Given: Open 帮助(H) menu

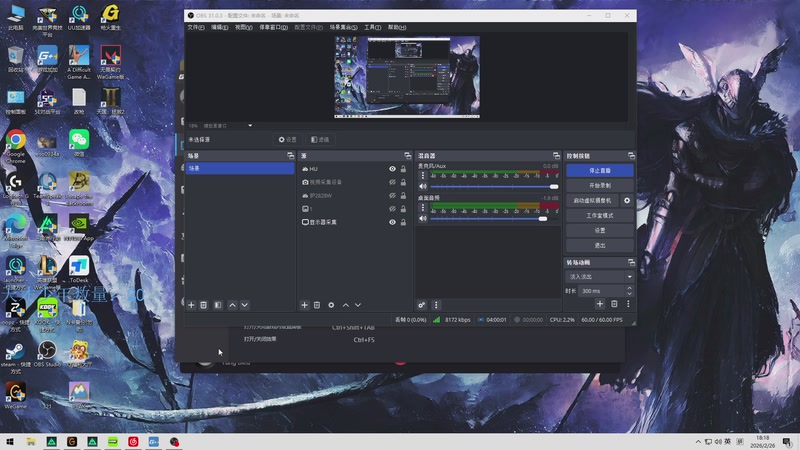Looking at the screenshot, I should [397, 27].
